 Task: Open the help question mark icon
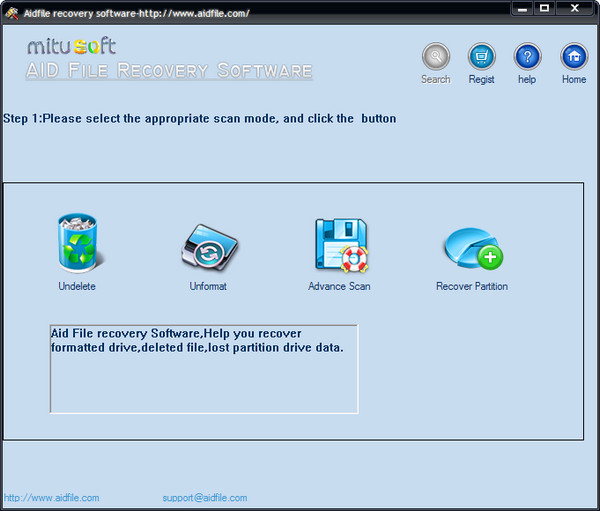pos(527,57)
